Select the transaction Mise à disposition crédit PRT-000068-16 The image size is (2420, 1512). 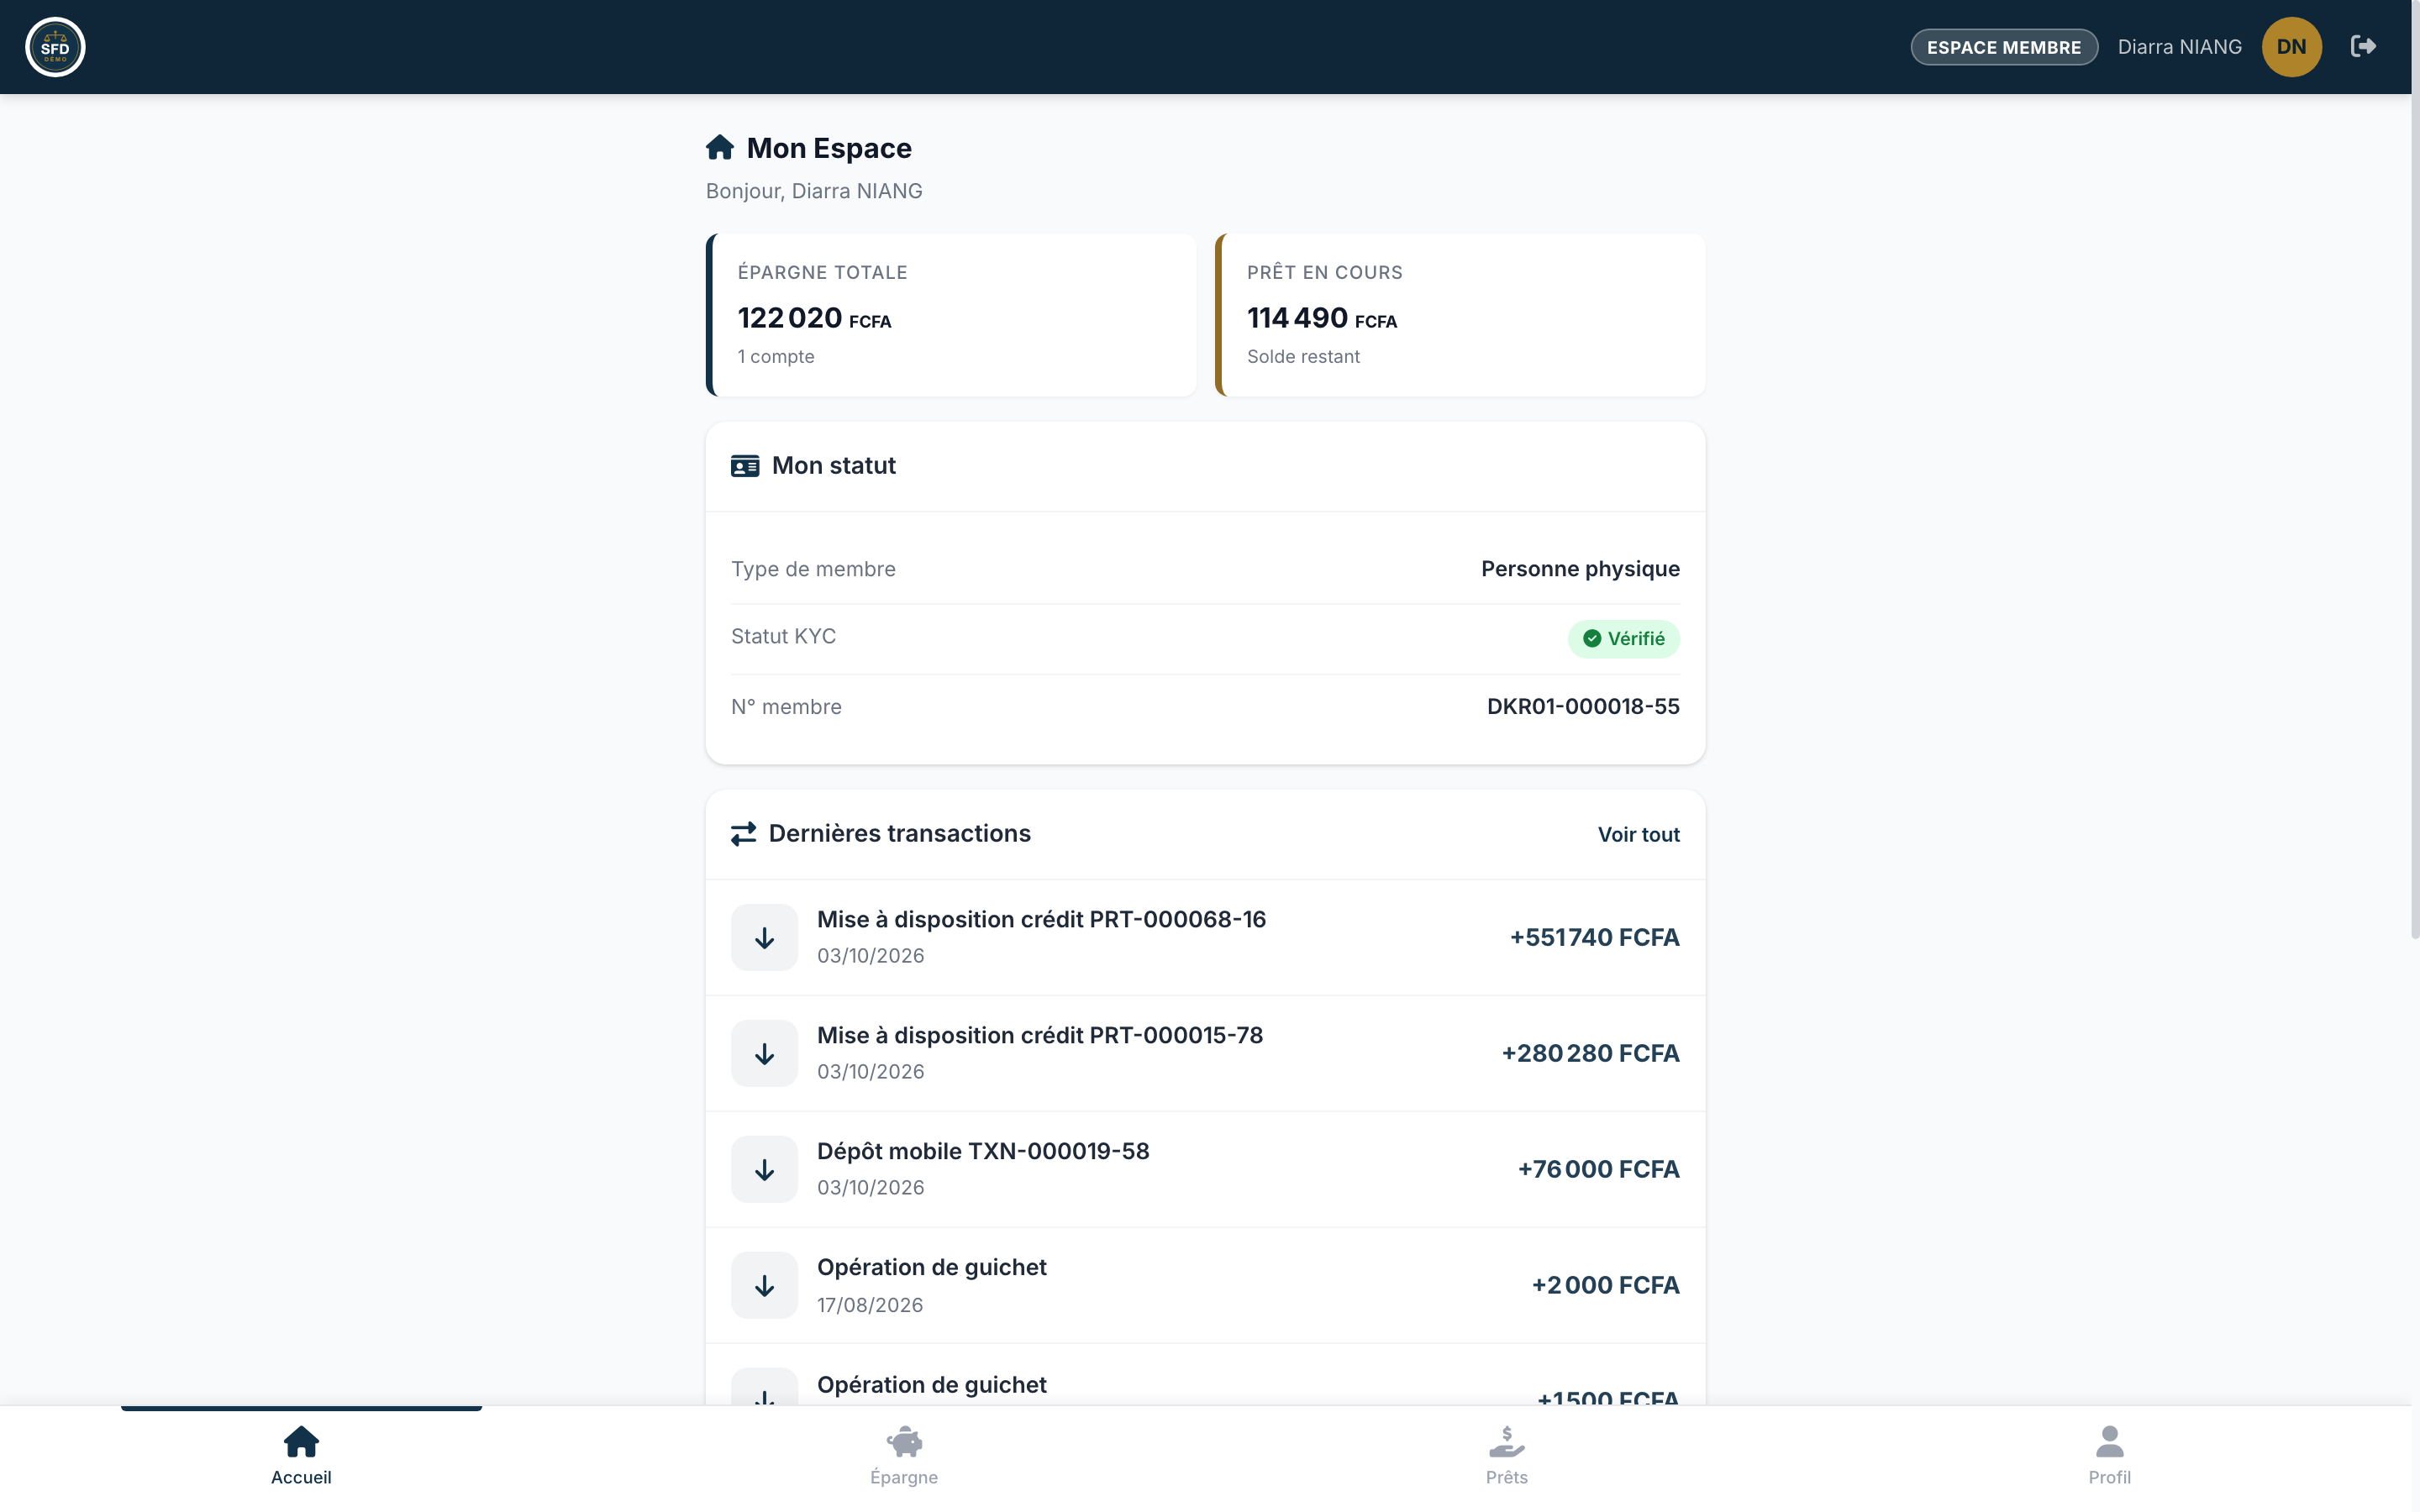[x=1205, y=938]
